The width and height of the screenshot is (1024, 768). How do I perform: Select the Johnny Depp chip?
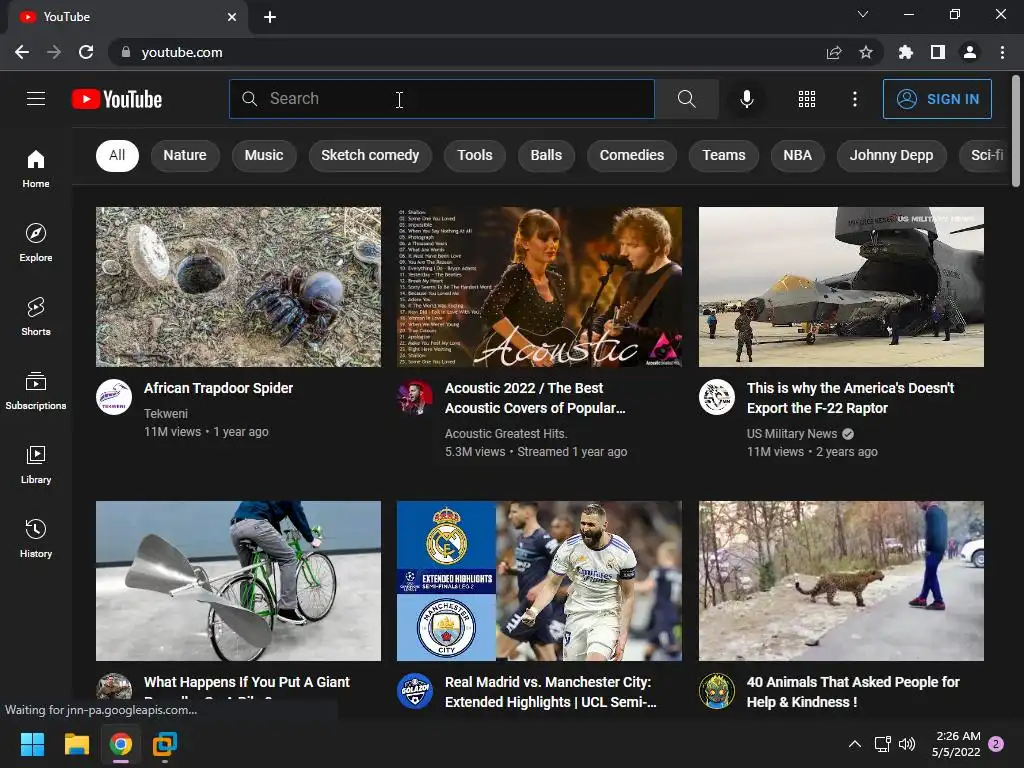(891, 155)
